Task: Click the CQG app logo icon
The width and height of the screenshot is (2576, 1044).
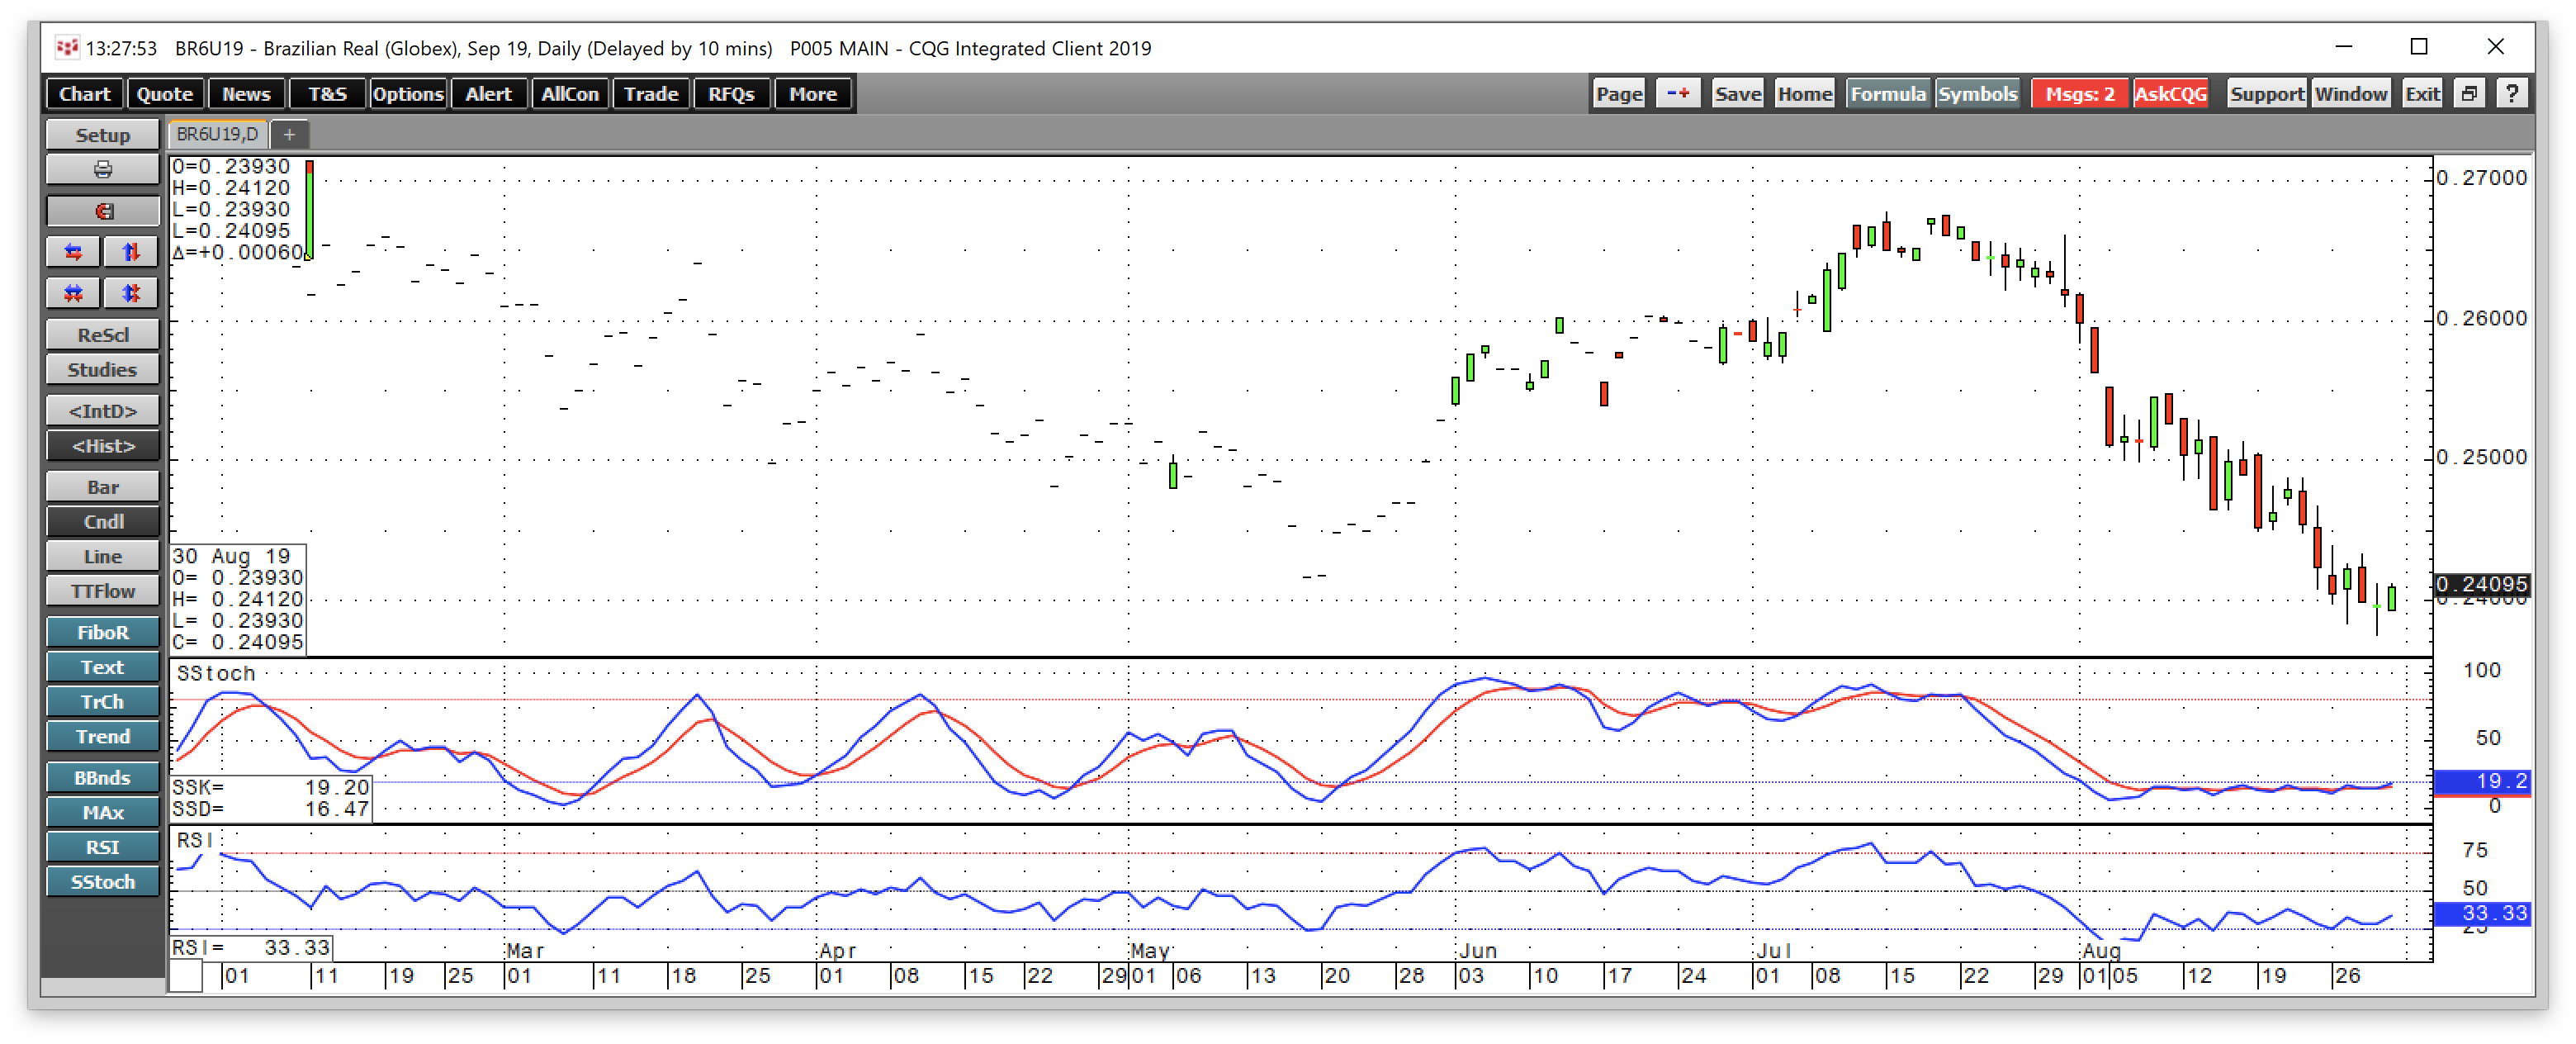Action: click(67, 47)
